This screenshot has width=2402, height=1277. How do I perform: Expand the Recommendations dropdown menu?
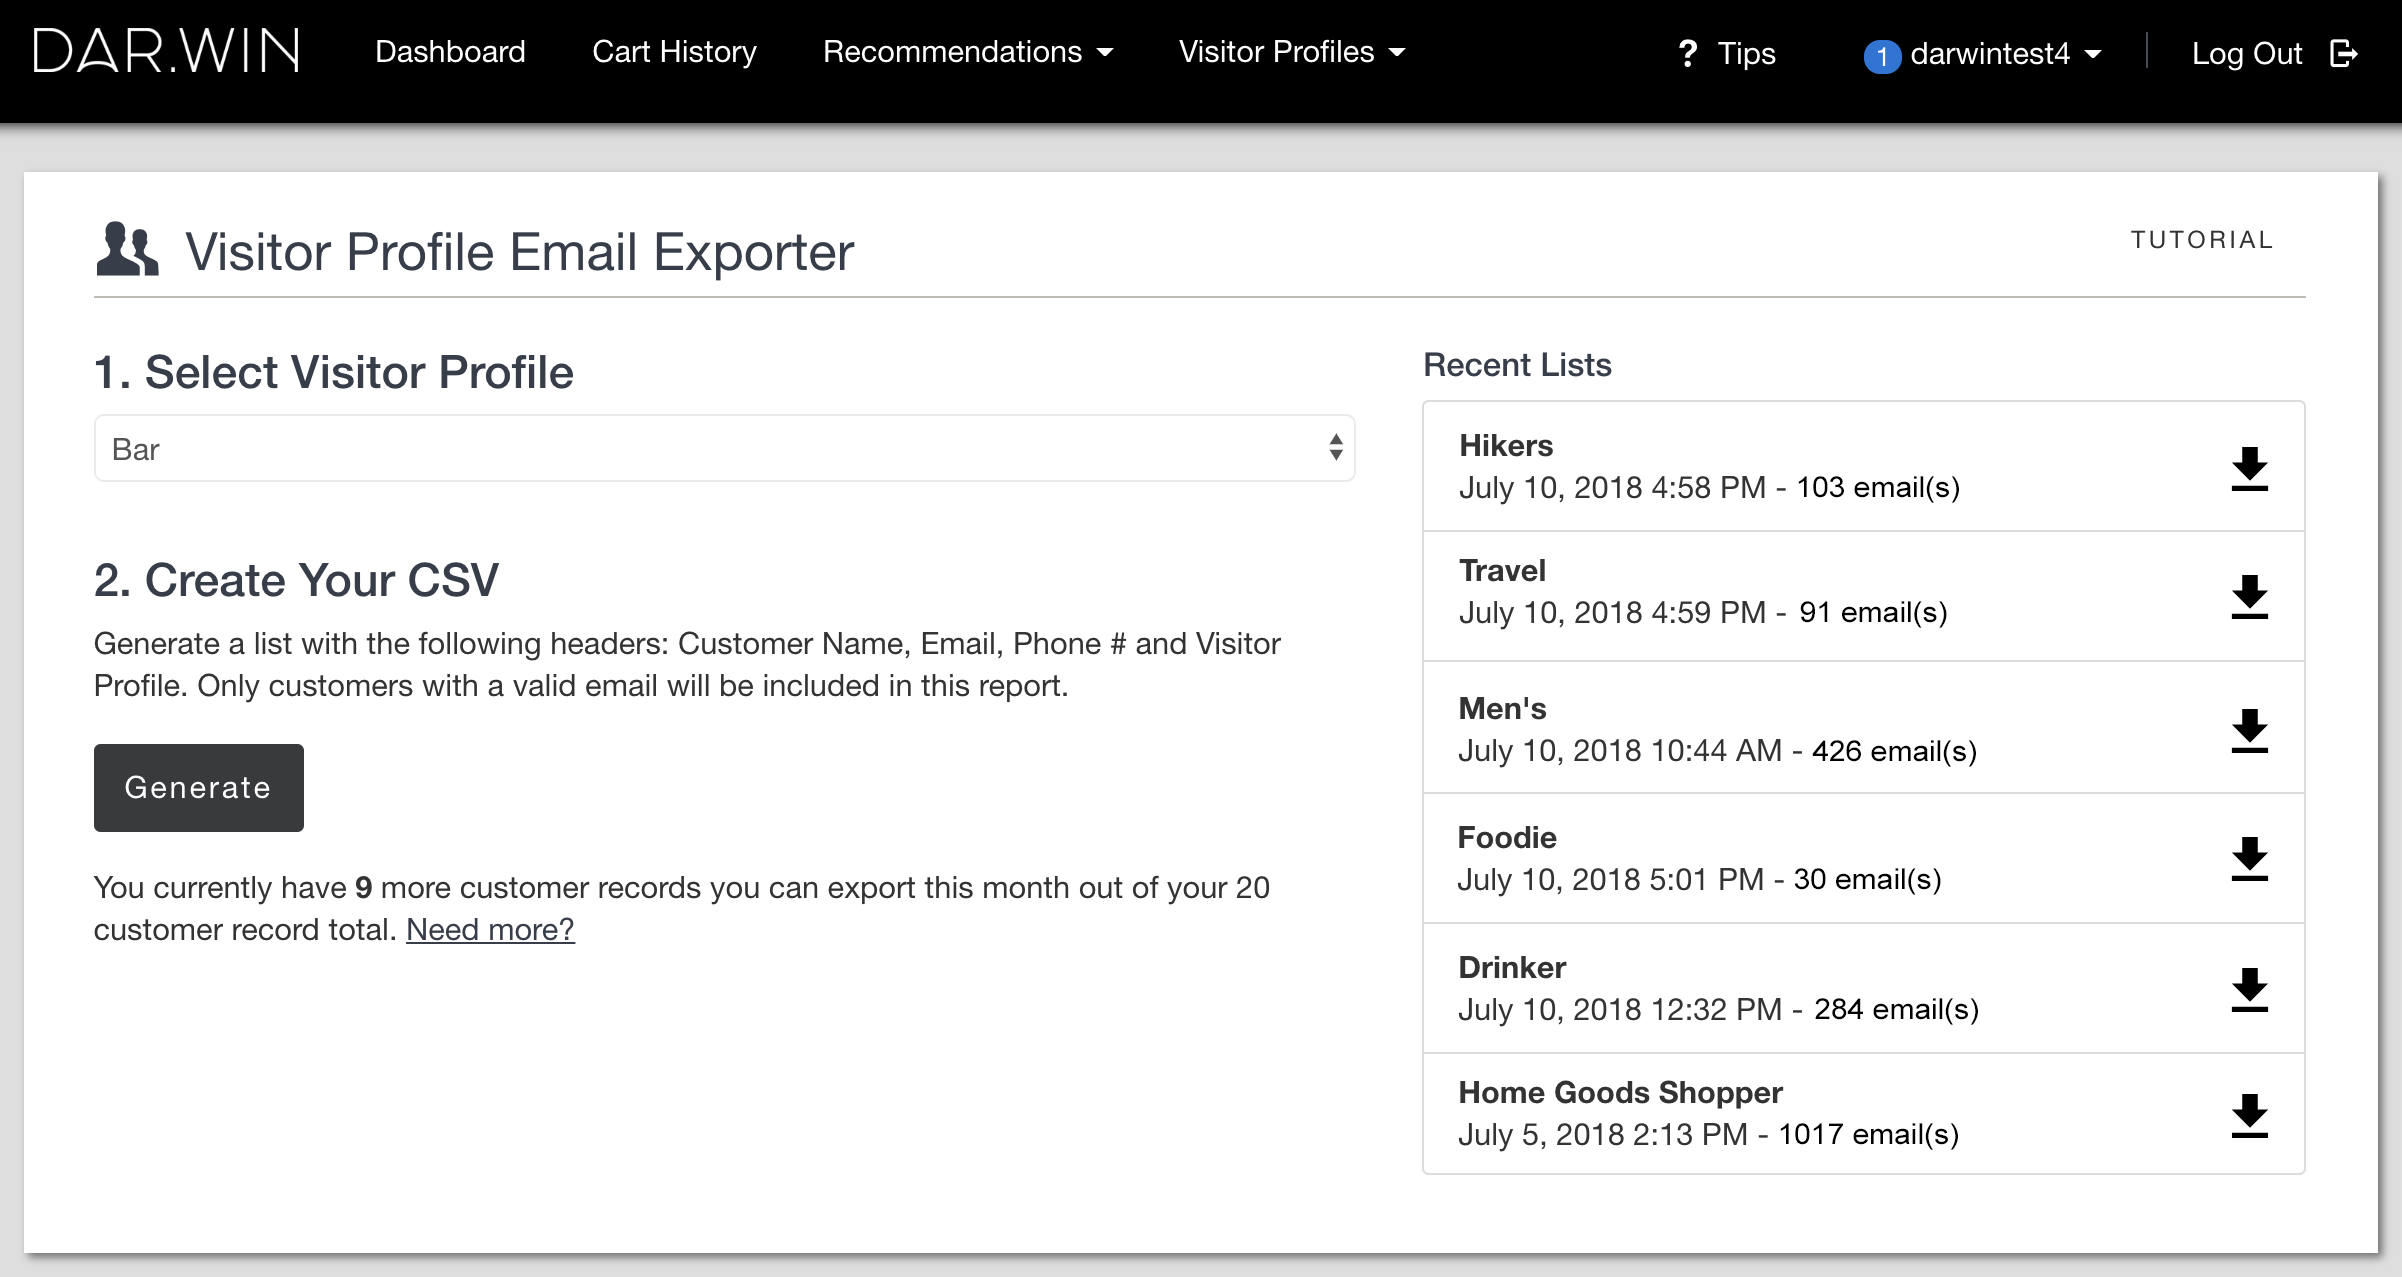[x=969, y=51]
